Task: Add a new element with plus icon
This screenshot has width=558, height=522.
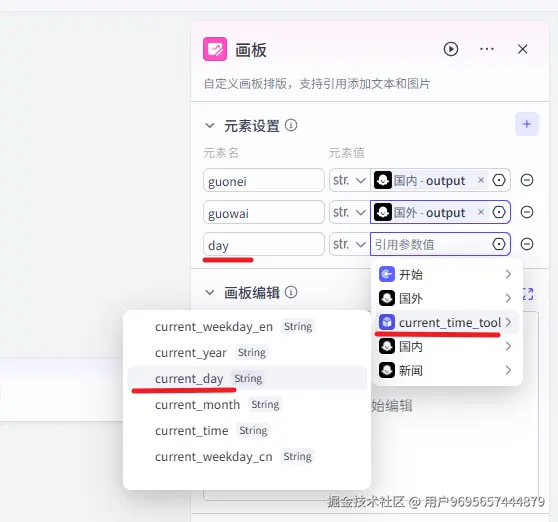Action: 527,124
